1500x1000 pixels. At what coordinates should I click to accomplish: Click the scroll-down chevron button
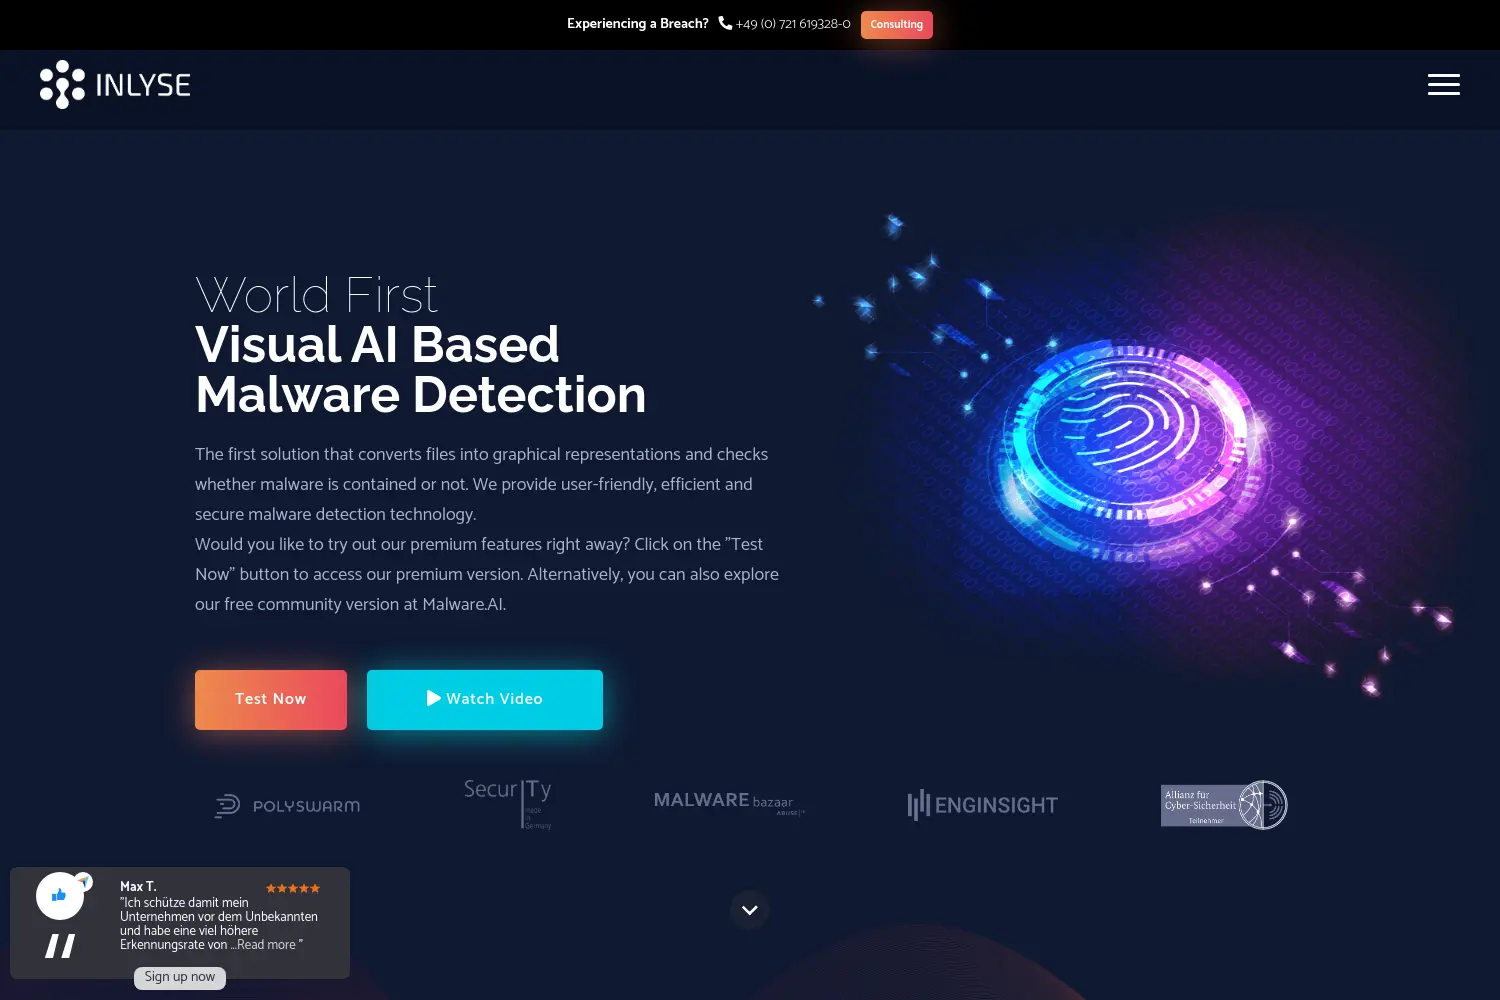(750, 910)
